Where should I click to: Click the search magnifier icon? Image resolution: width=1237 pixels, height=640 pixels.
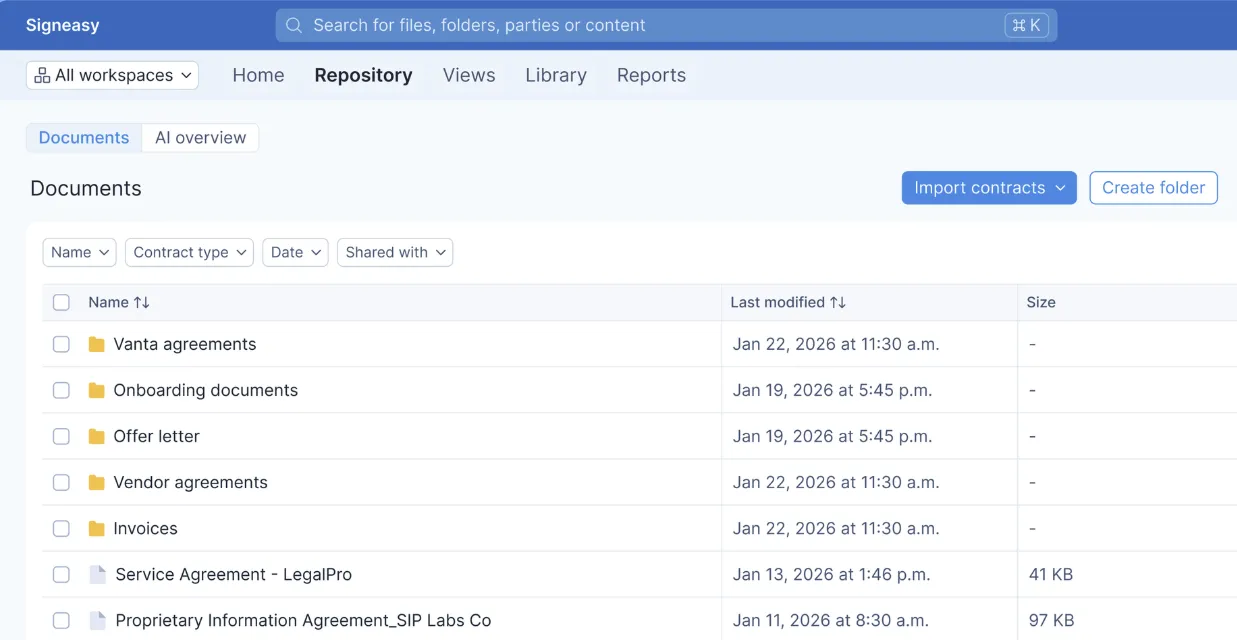(x=294, y=25)
